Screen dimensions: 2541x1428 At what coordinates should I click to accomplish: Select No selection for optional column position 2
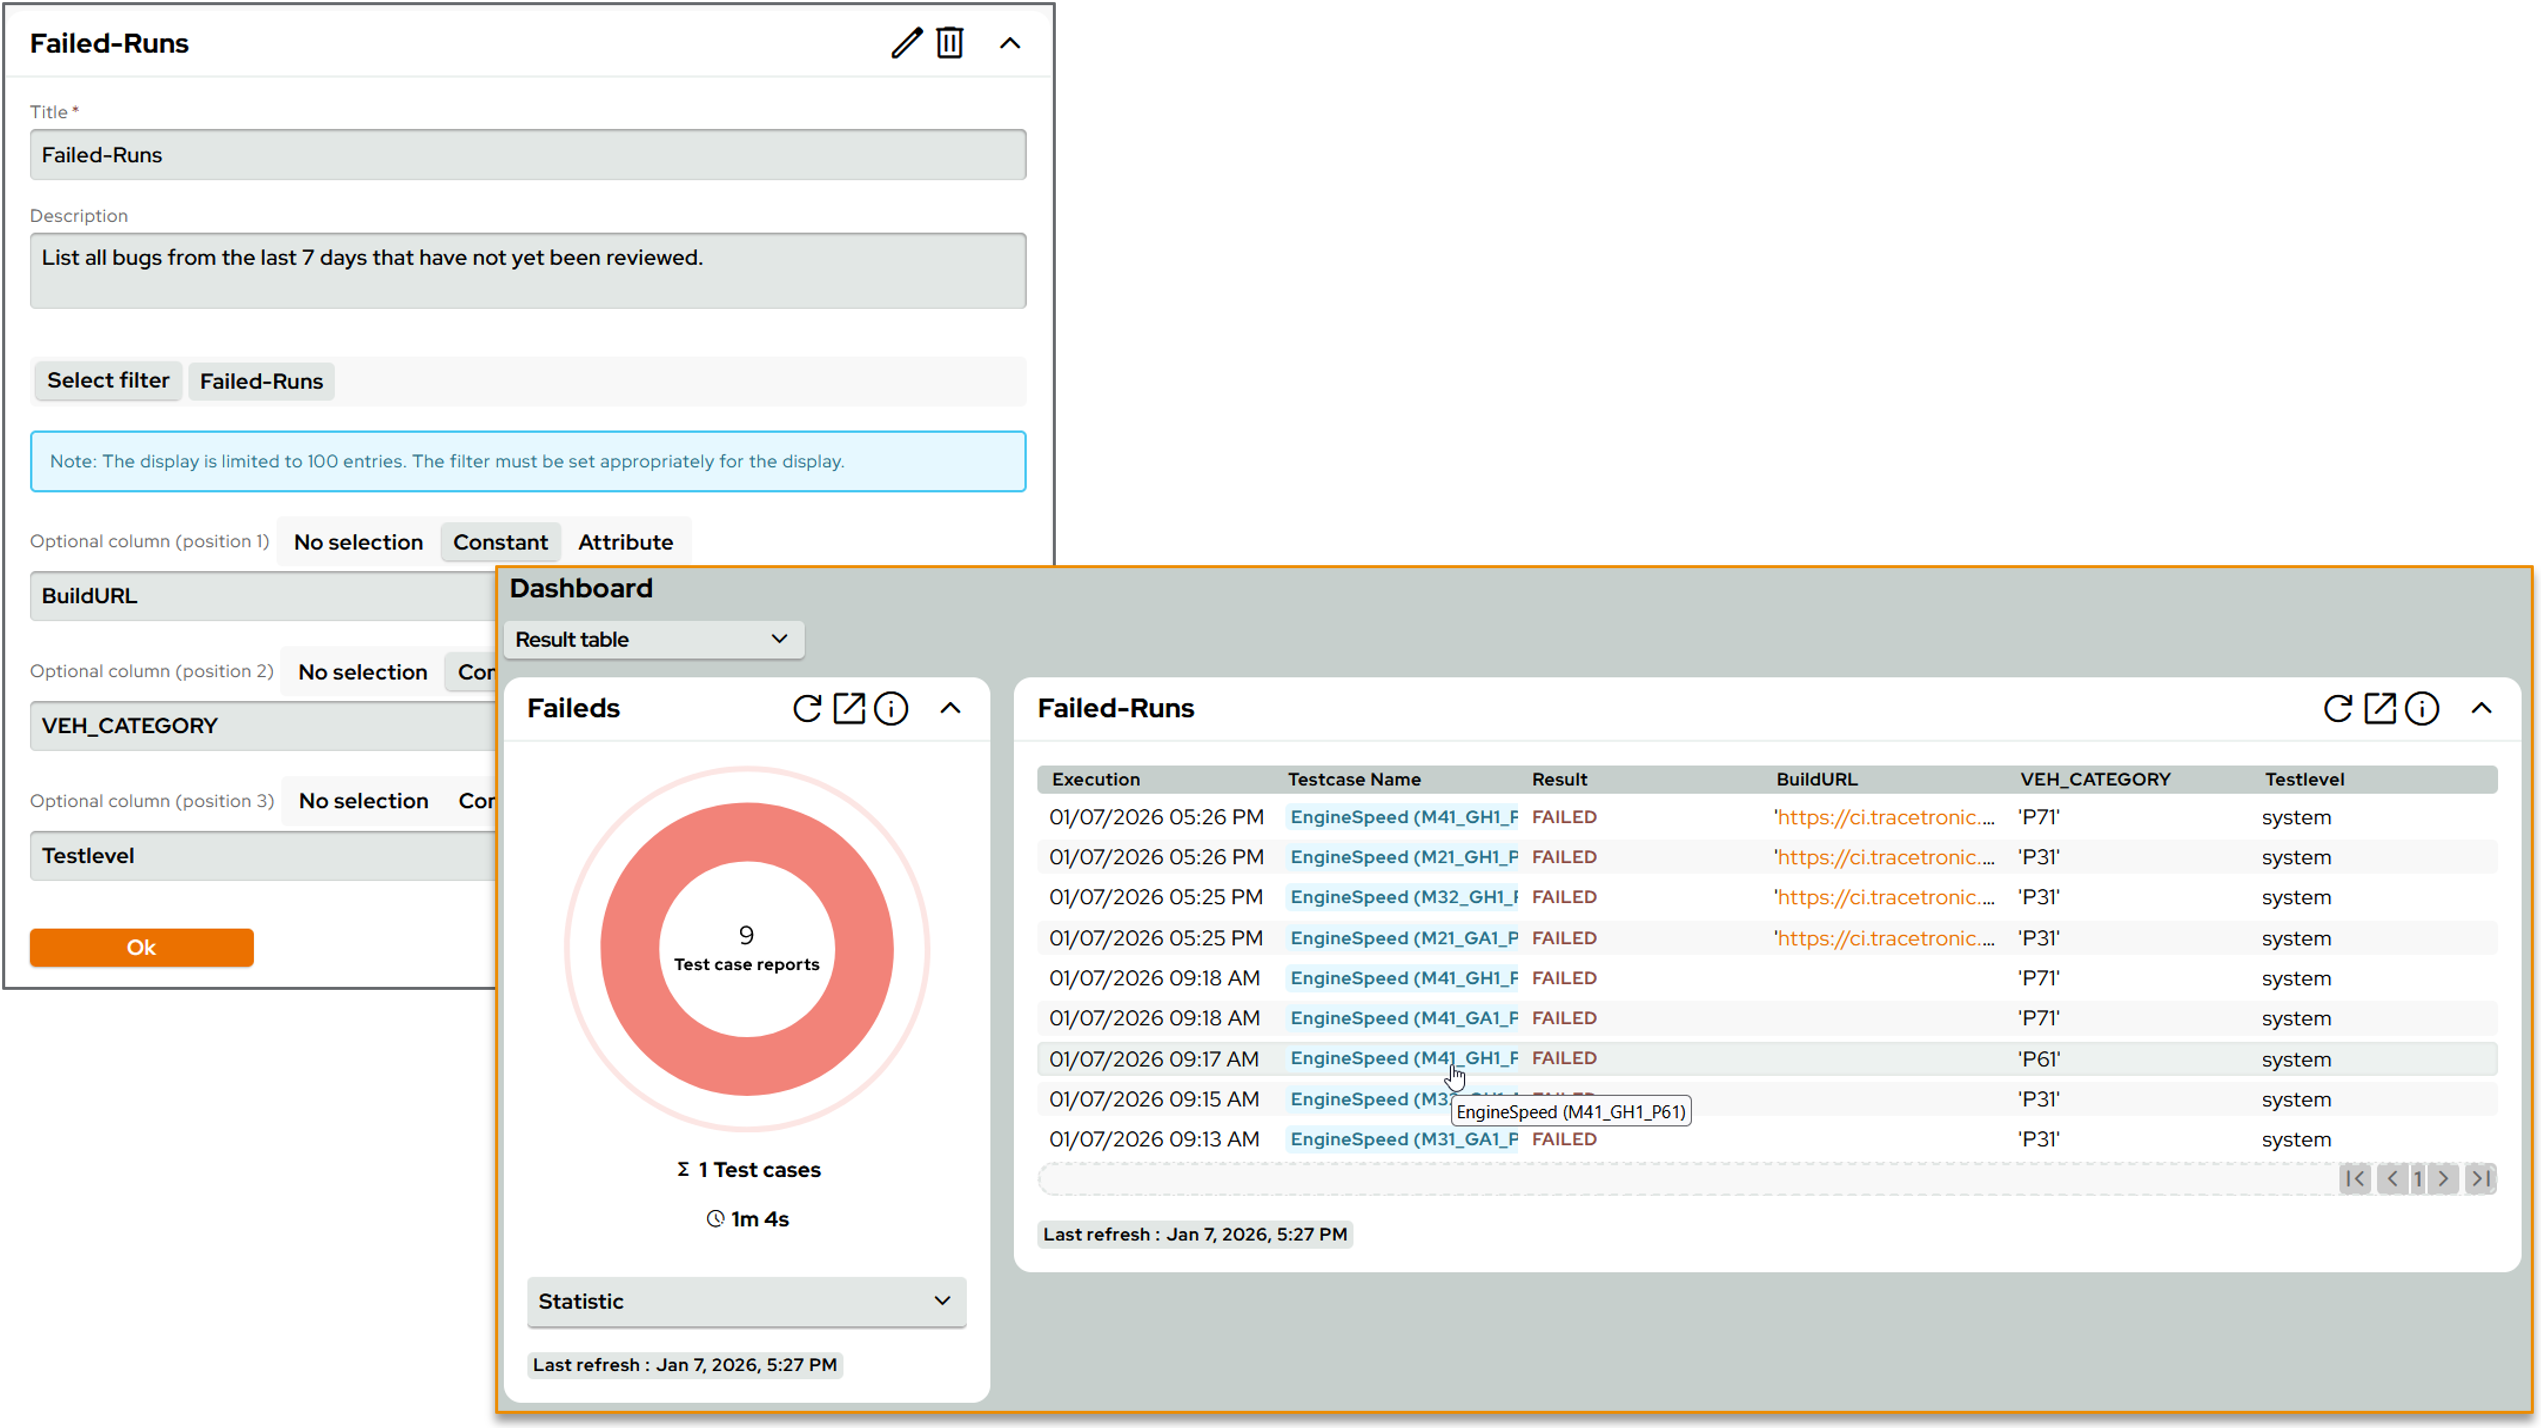point(363,671)
